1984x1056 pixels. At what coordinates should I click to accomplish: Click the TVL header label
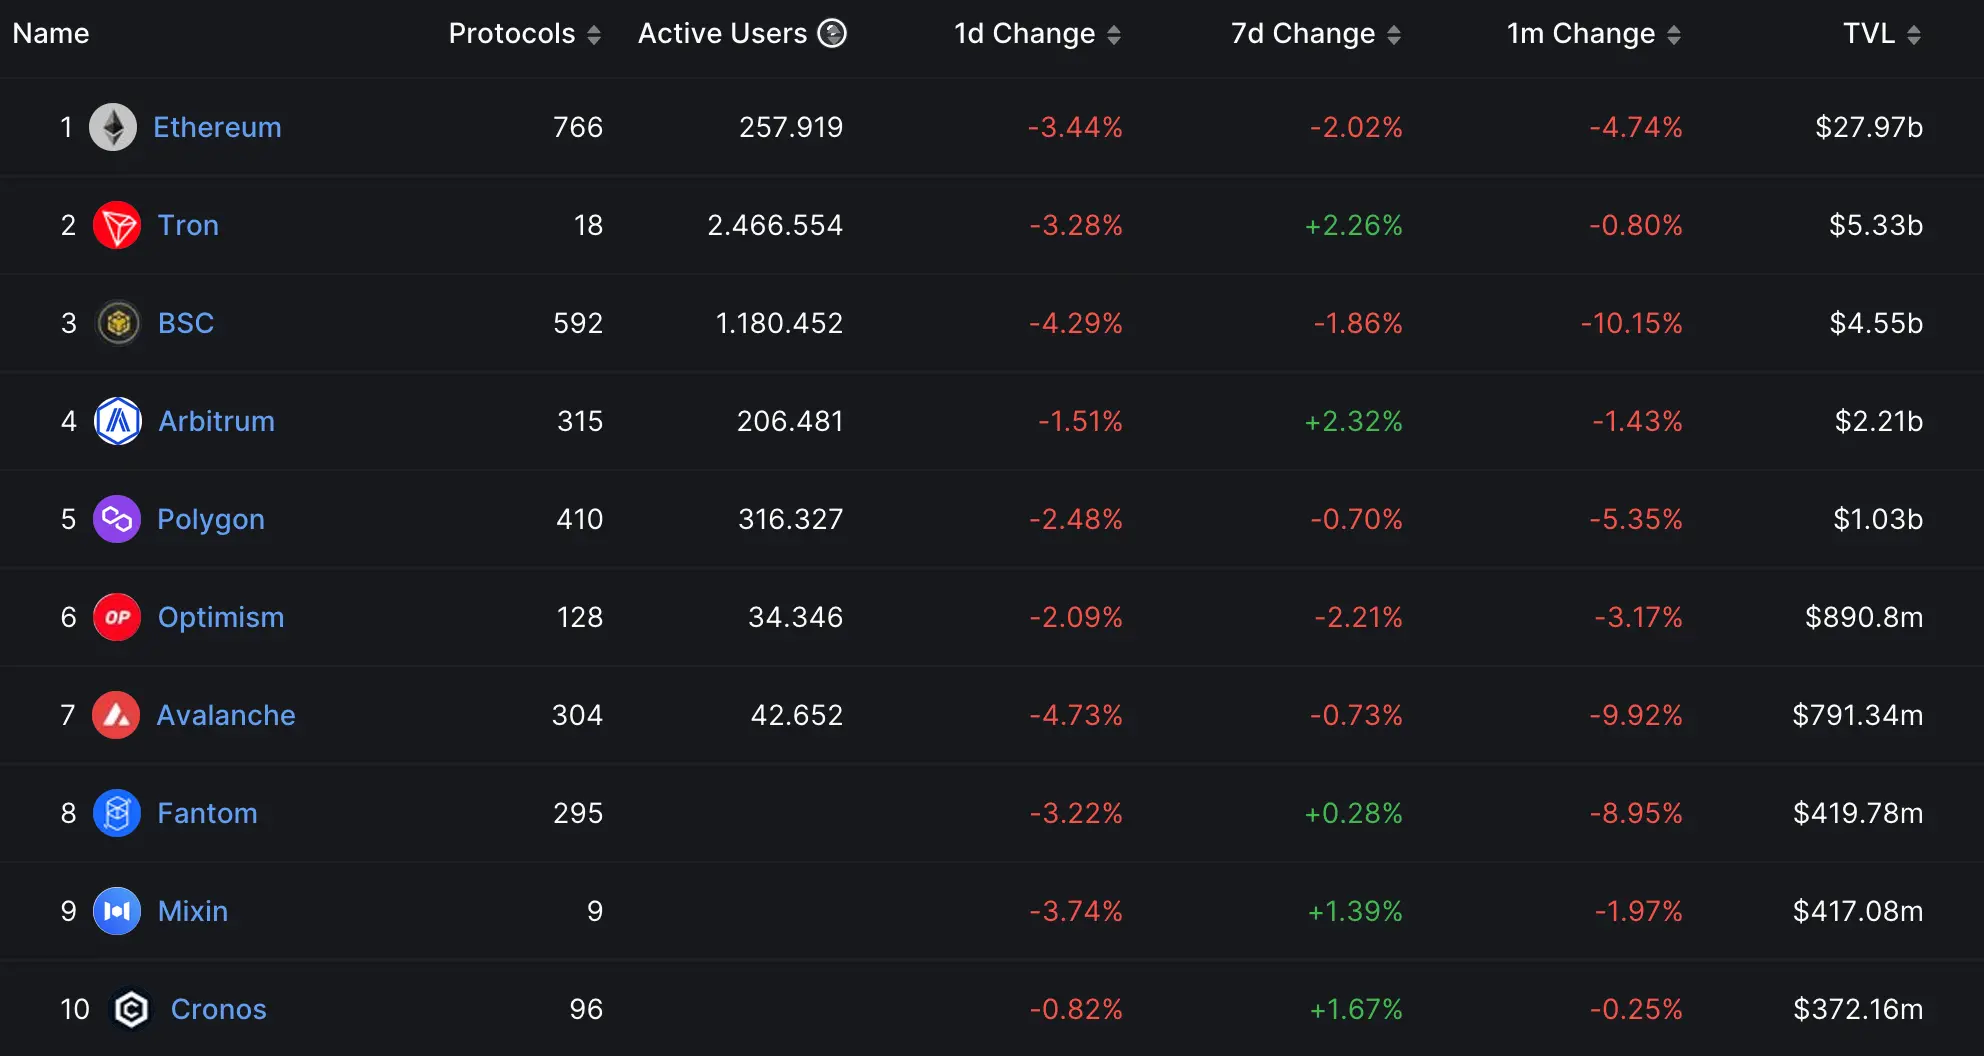click(1869, 33)
